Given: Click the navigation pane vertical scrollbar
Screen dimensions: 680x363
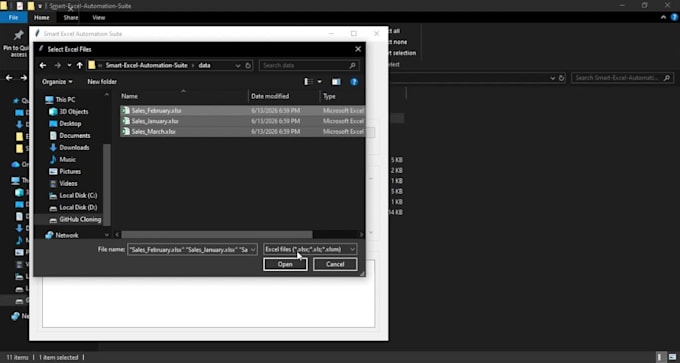Looking at the screenshot, I should click(x=107, y=185).
